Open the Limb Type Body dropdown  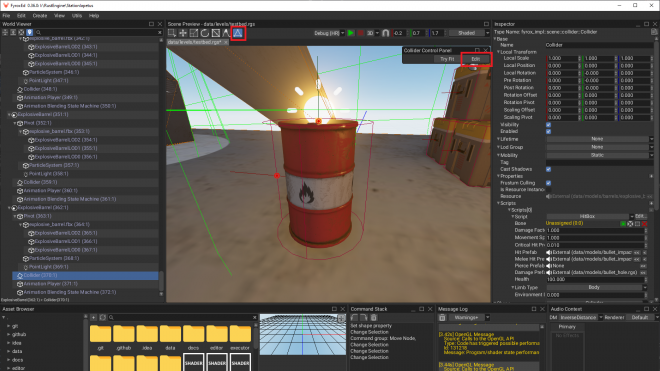click(x=596, y=287)
